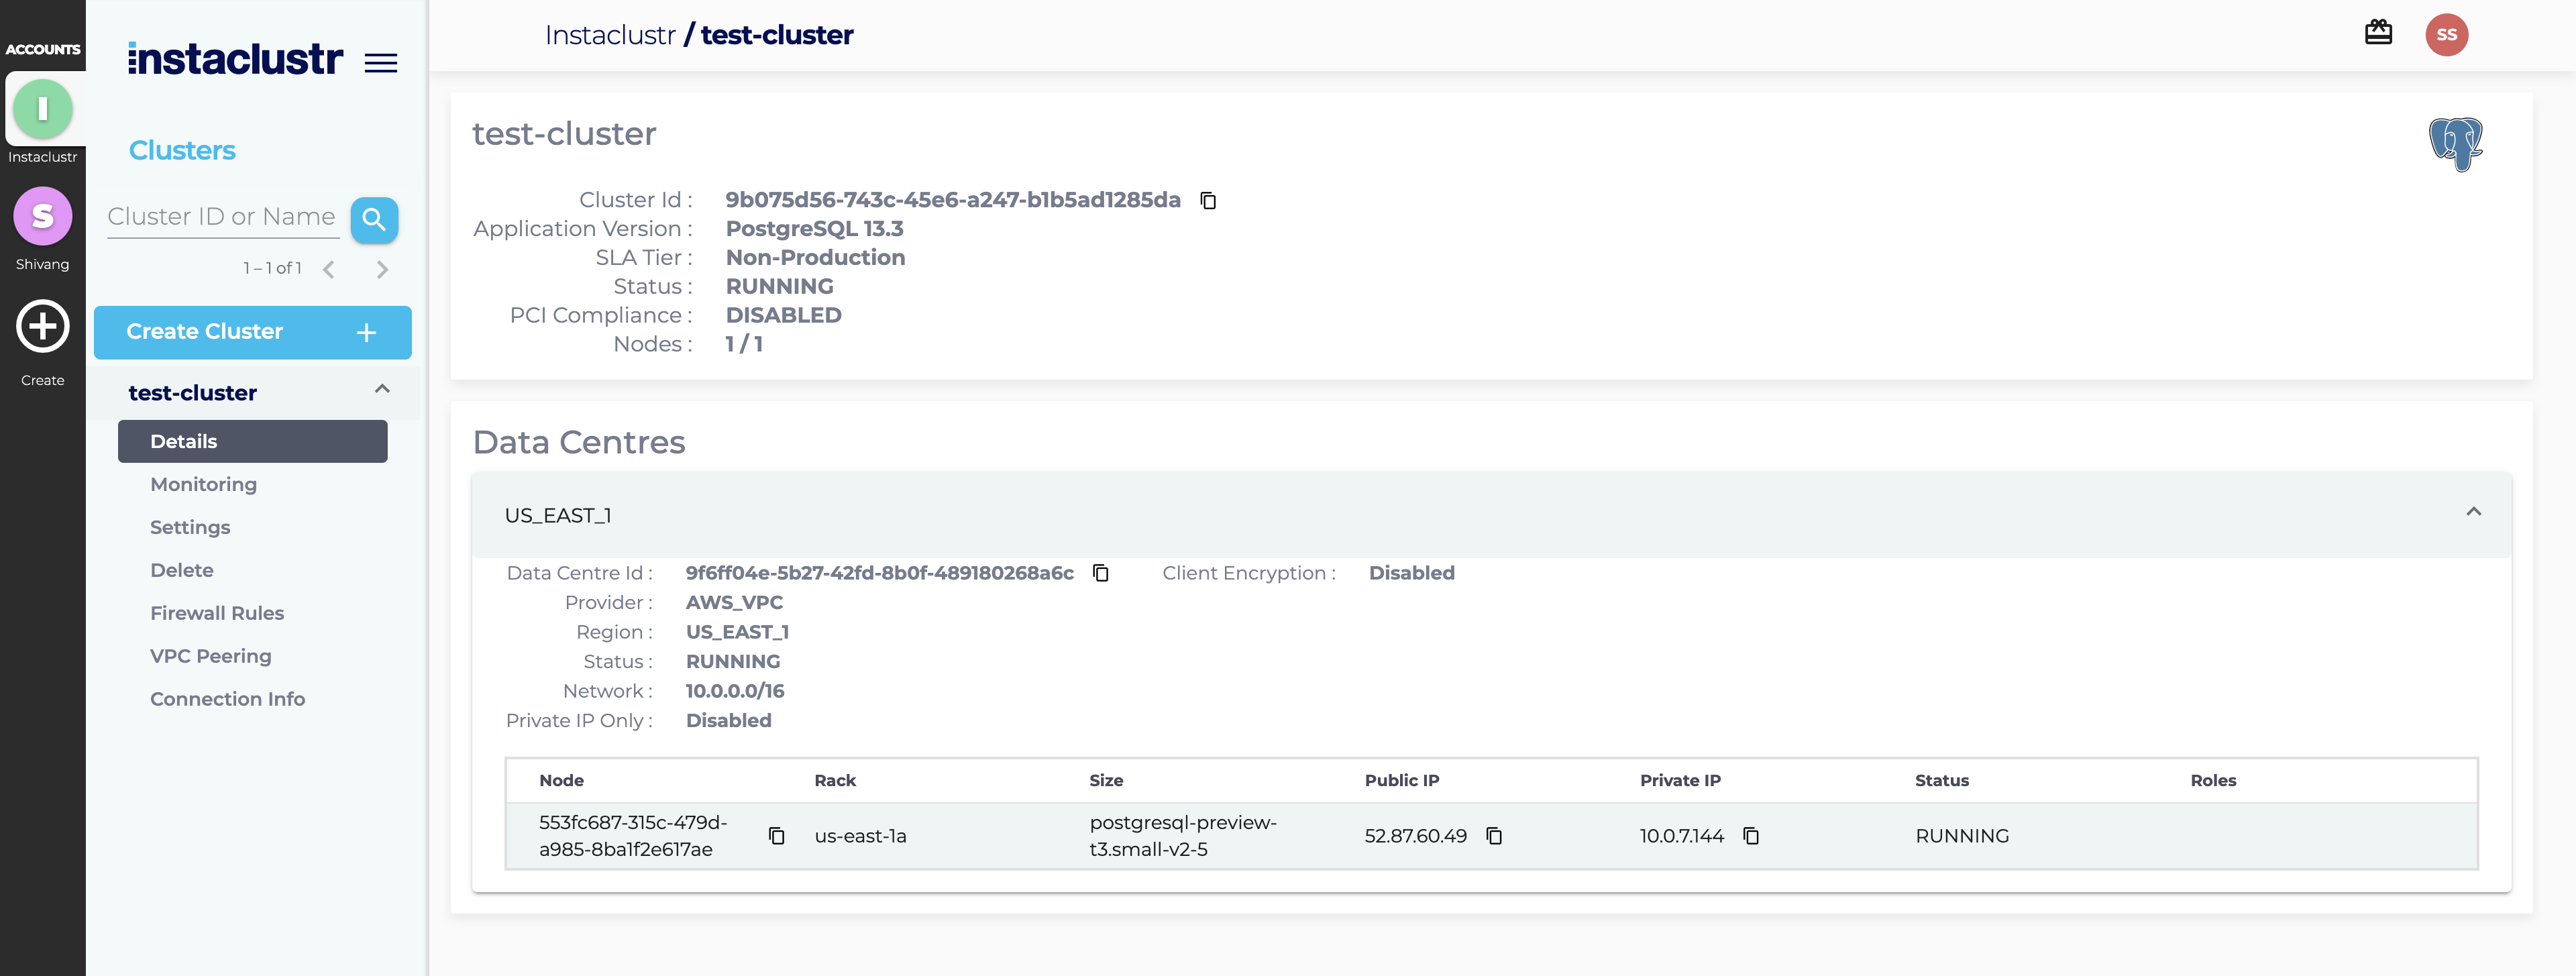
Task: Open the SS user avatar menu
Action: tap(2447, 33)
